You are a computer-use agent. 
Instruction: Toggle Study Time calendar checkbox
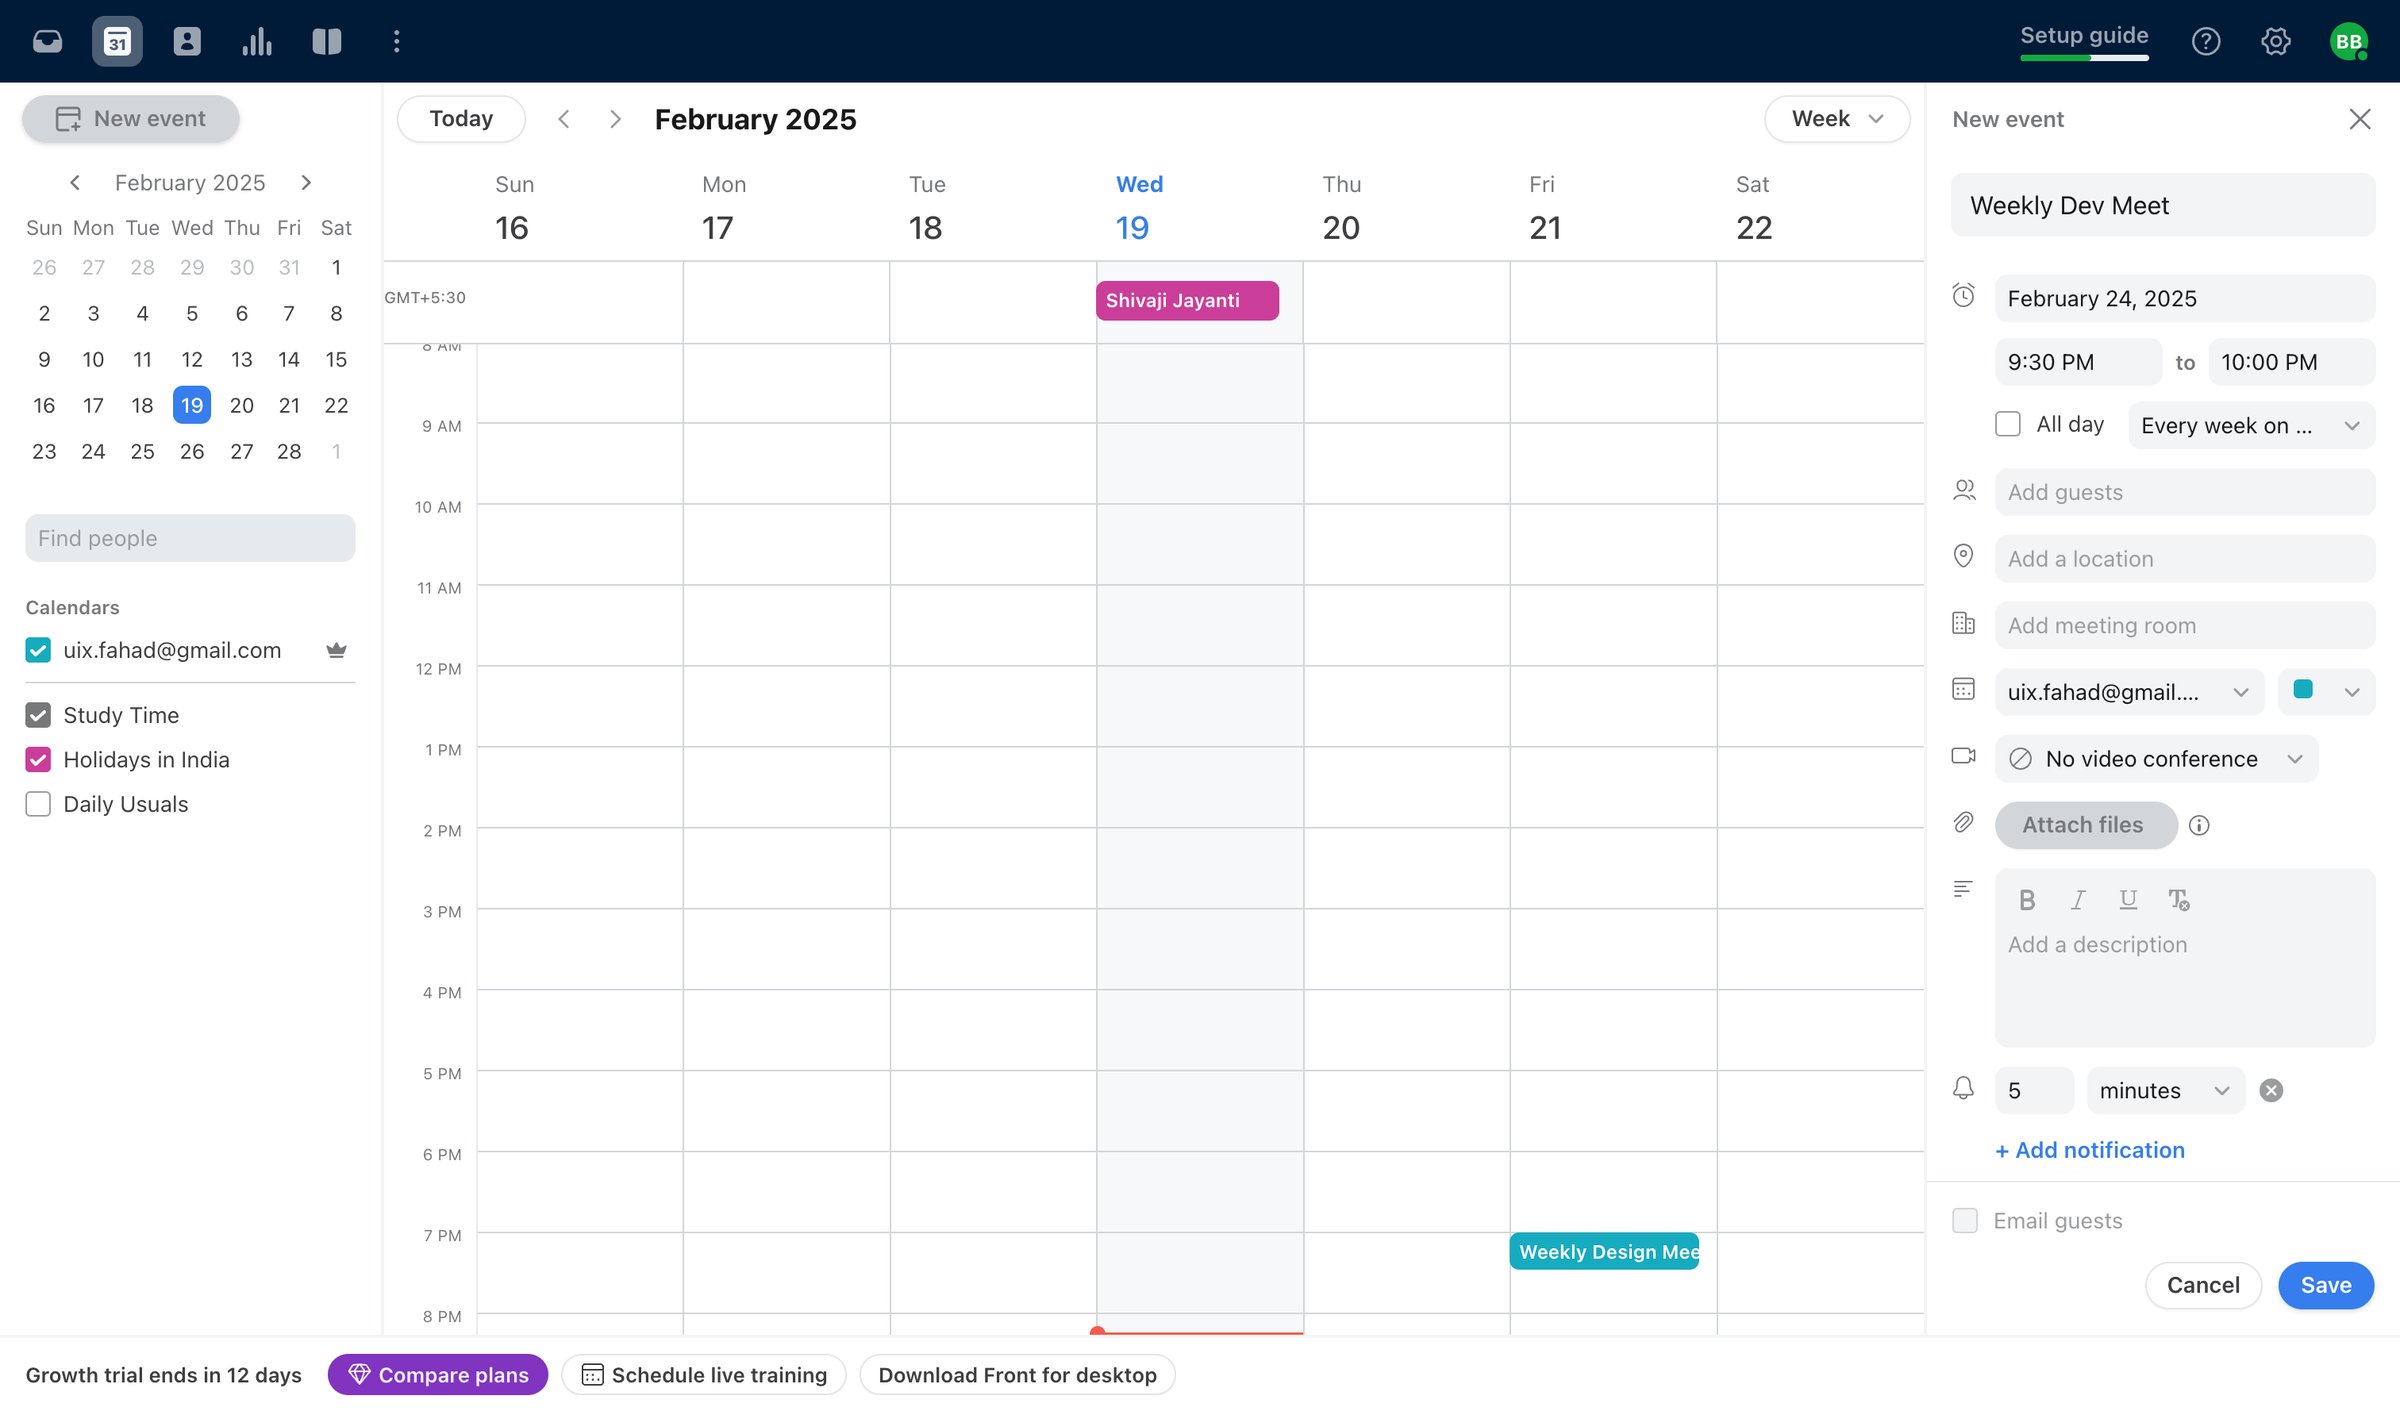(38, 715)
